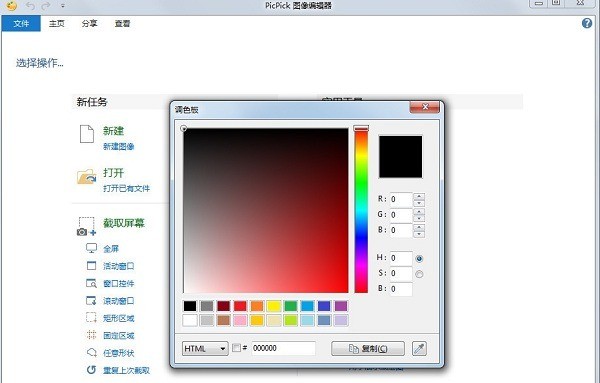600x383 pixels.
Task: Click the 复制(C) copy button
Action: pyautogui.click(x=368, y=349)
